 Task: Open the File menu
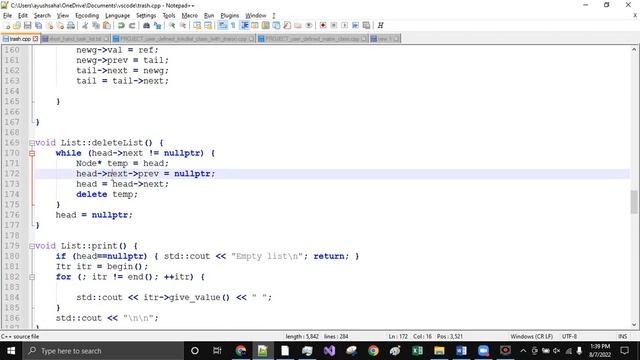point(7,16)
